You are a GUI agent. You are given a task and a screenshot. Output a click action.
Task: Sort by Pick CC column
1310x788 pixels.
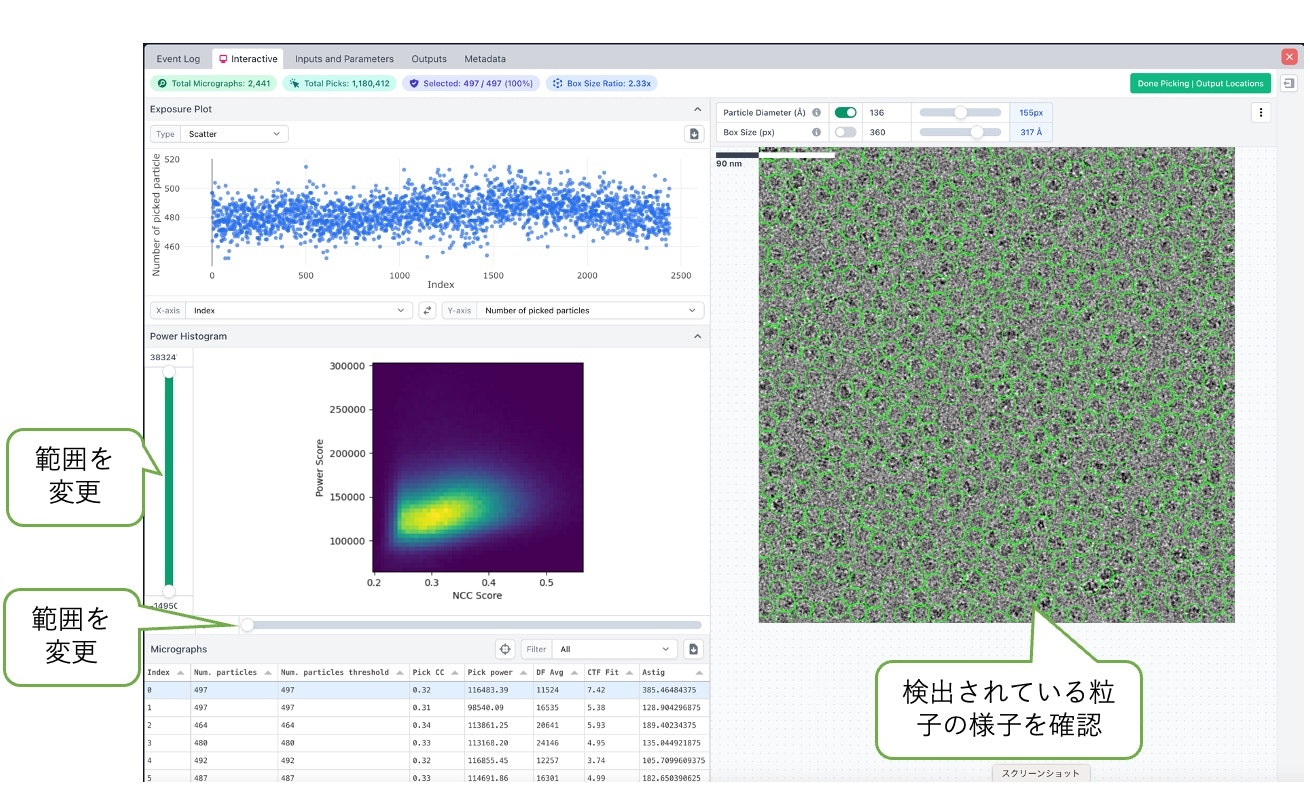pyautogui.click(x=435, y=673)
